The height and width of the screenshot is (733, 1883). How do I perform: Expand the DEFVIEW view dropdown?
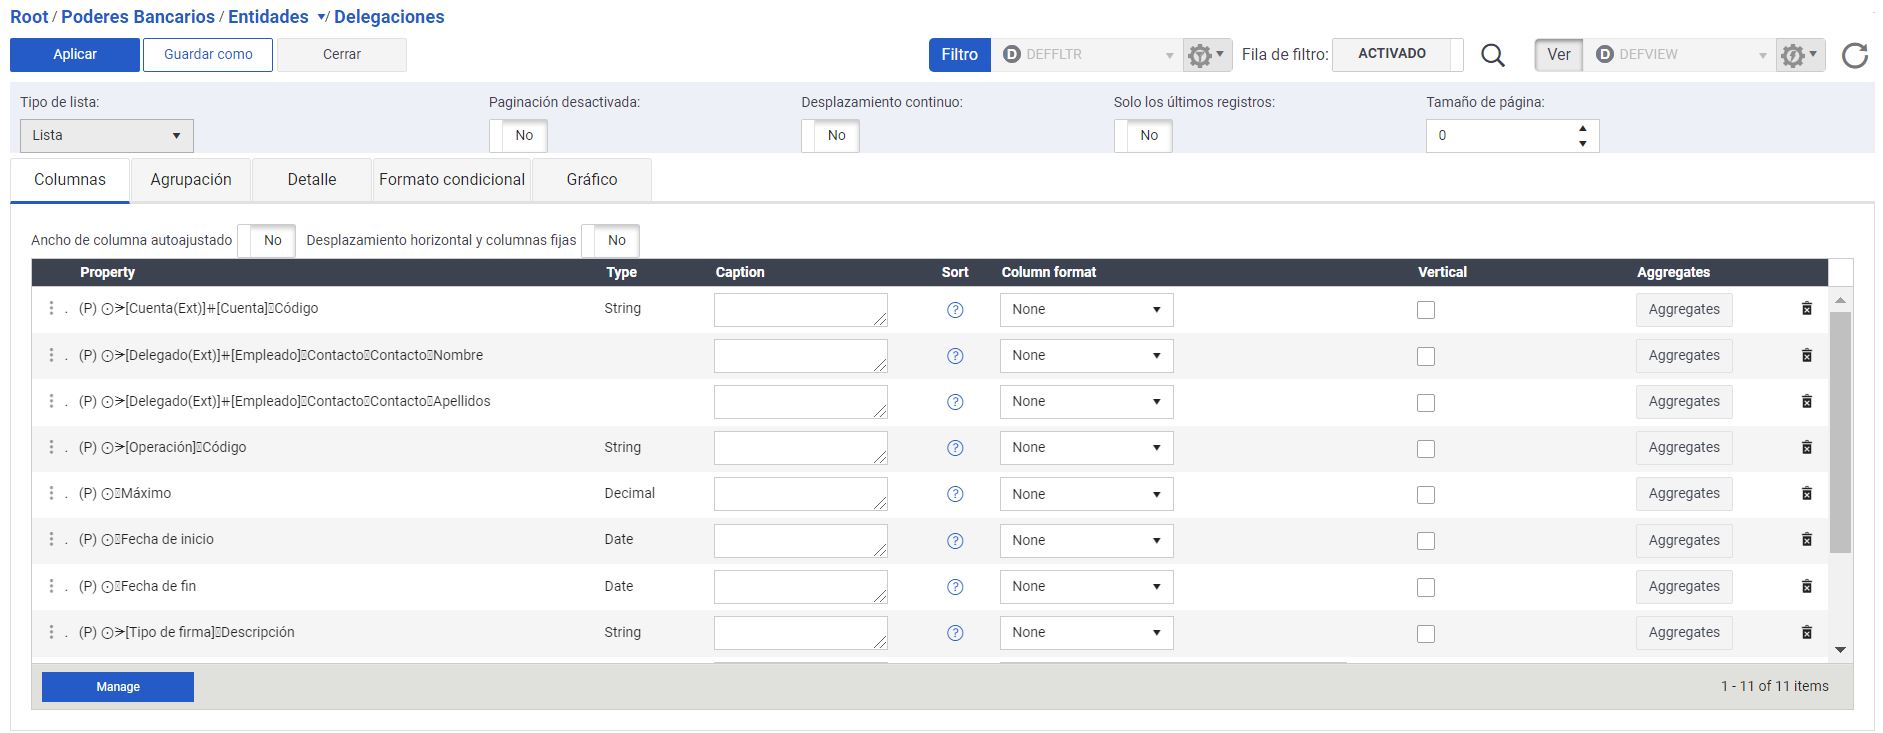pos(1681,55)
